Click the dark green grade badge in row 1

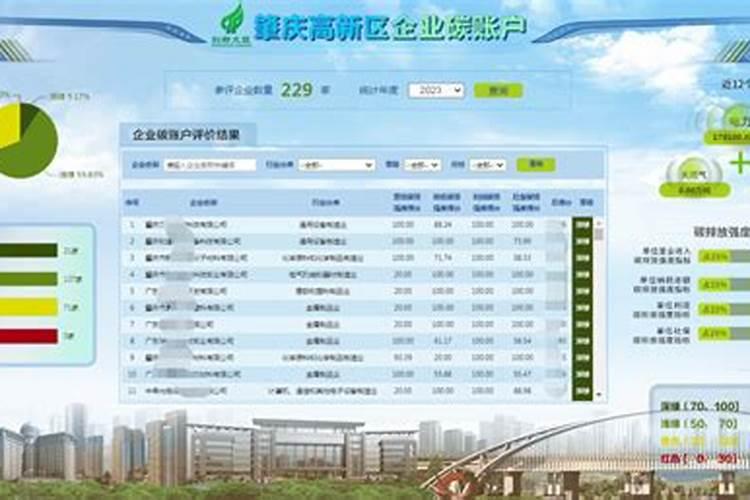[x=582, y=224]
